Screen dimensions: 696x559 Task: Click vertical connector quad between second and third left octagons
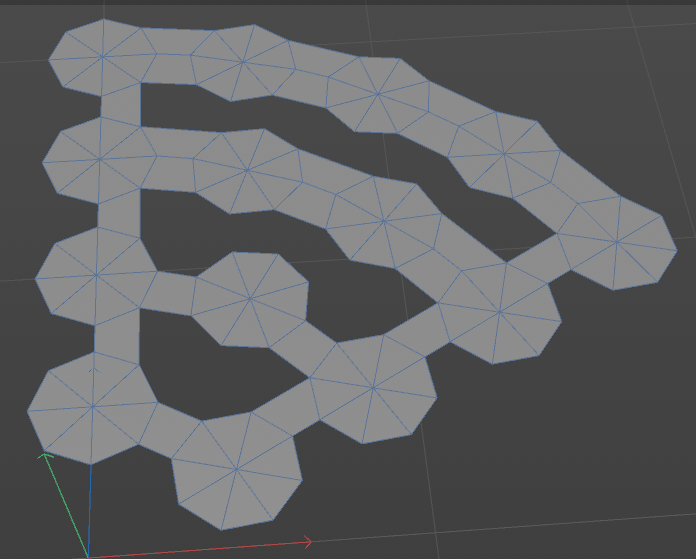[119, 214]
